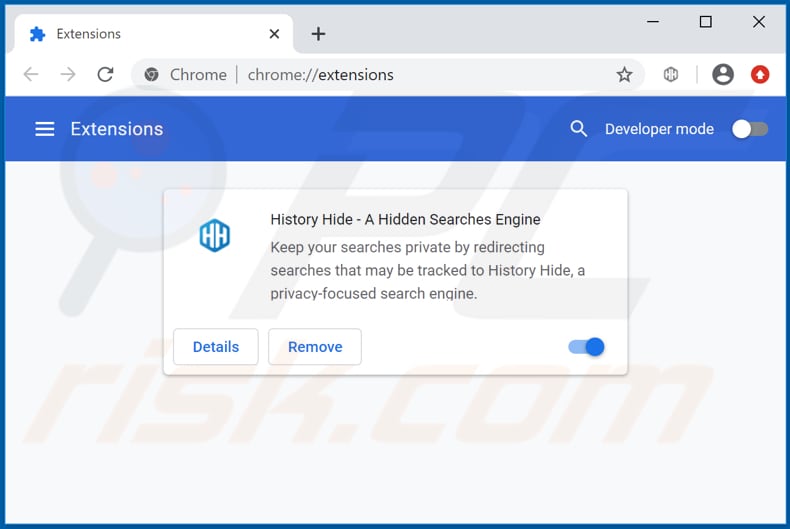Remove the History Hide extension

coord(315,347)
